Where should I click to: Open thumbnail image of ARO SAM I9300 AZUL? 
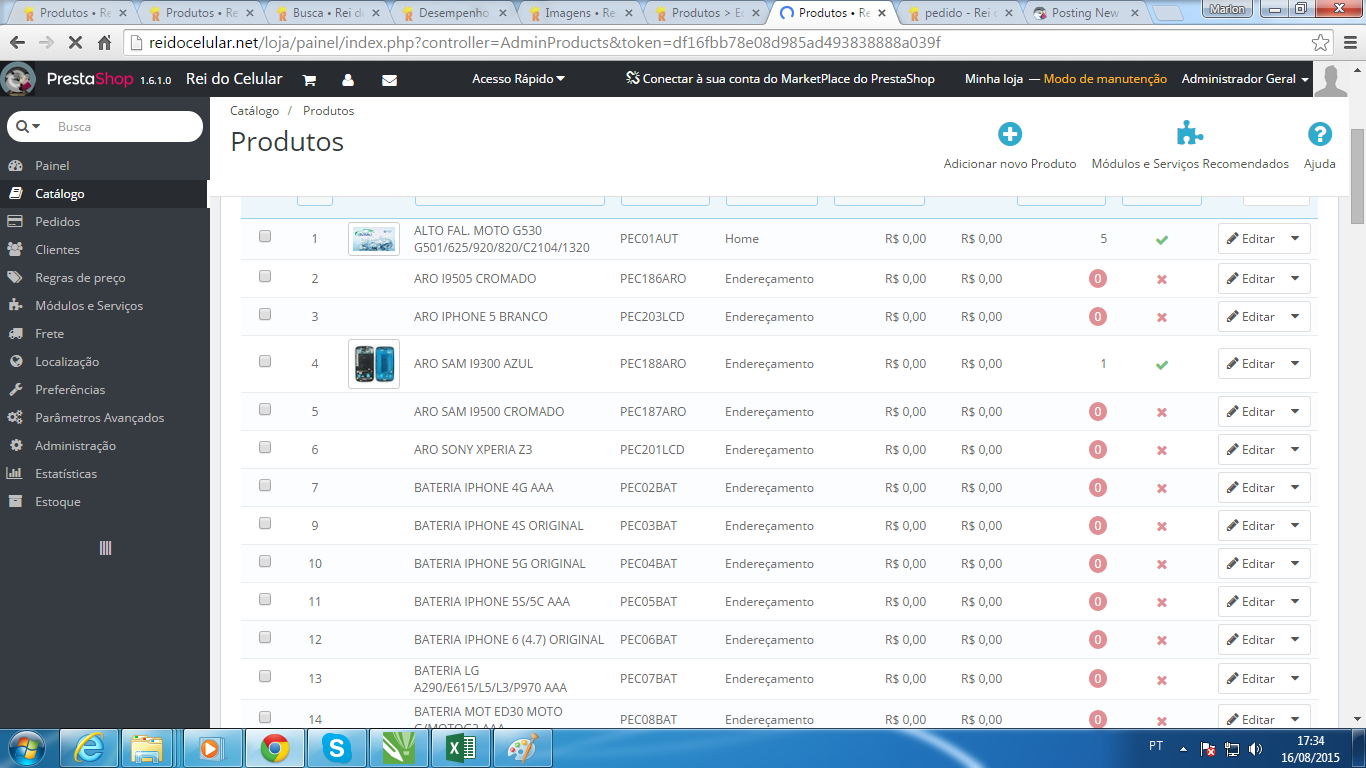click(x=374, y=364)
